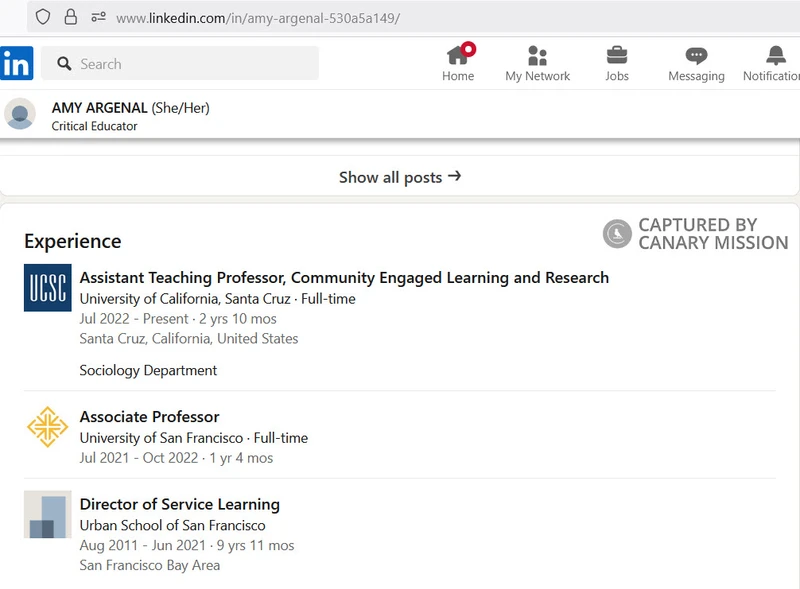Click the red notification badge on Home
Screen dimensions: 800x589
468,50
